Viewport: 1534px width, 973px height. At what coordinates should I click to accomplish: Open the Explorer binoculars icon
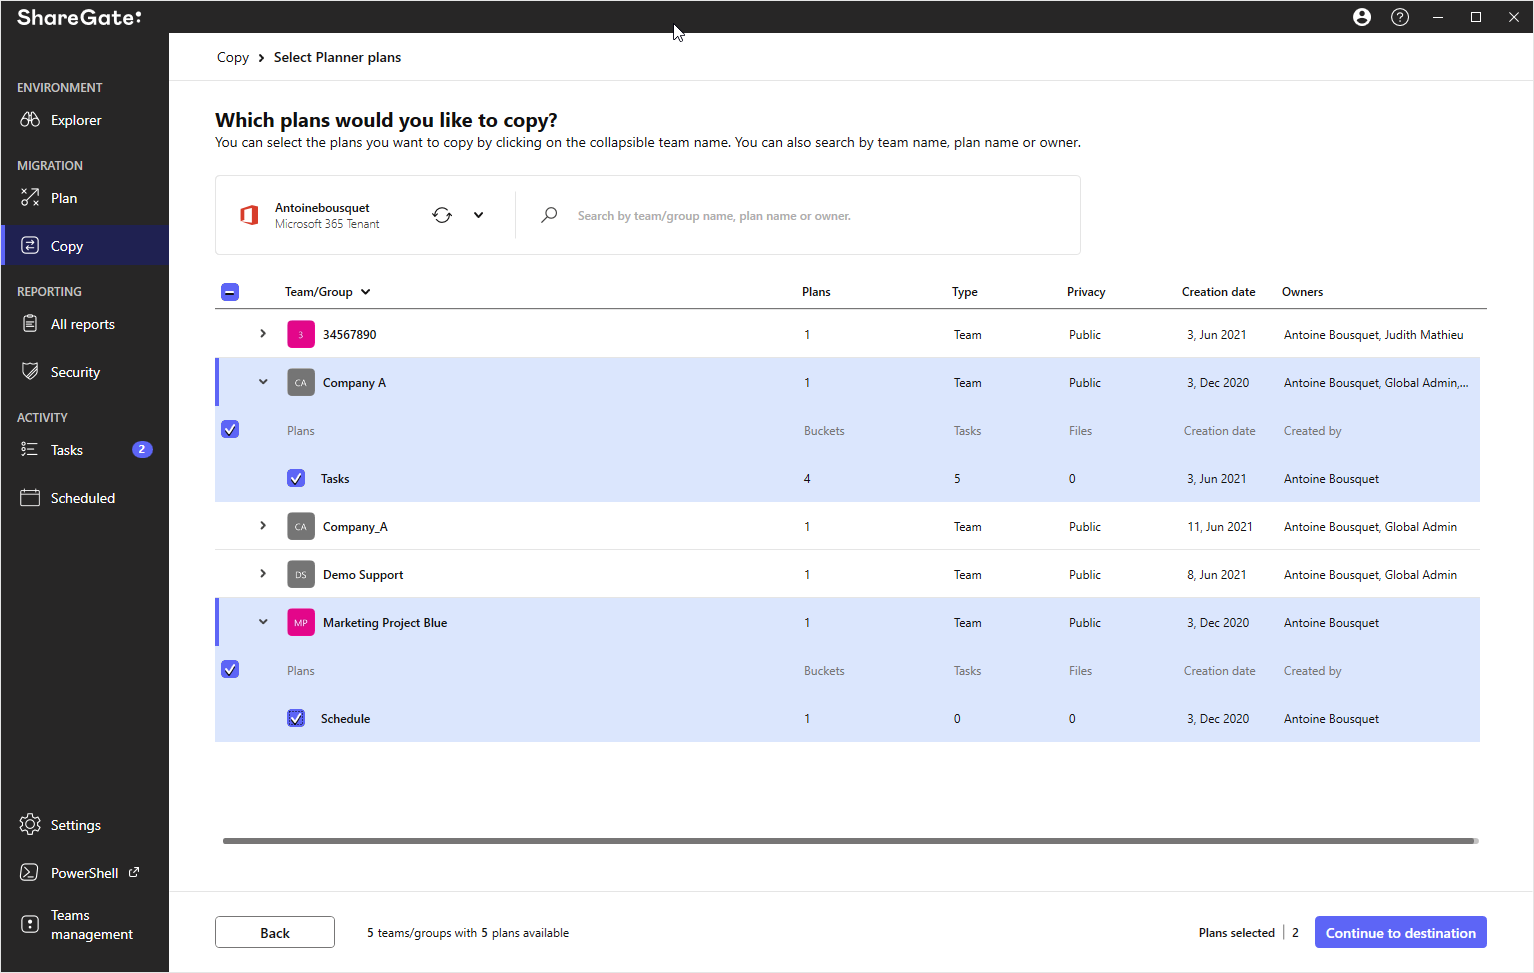point(30,120)
